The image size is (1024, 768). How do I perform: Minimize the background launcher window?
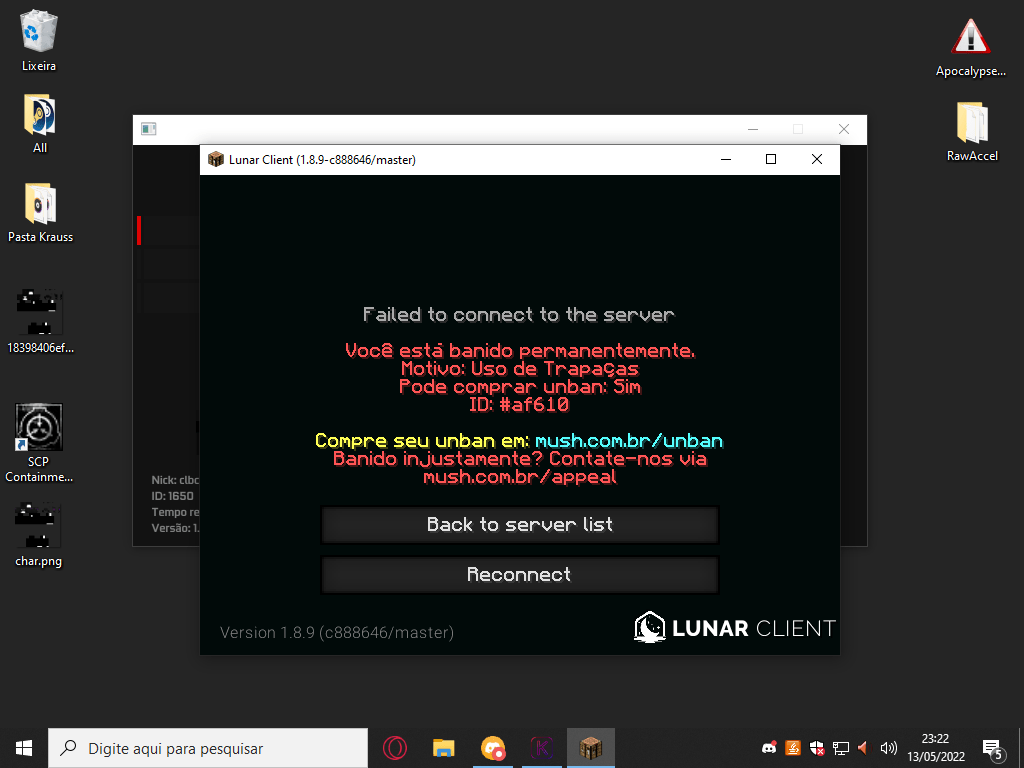click(753, 129)
